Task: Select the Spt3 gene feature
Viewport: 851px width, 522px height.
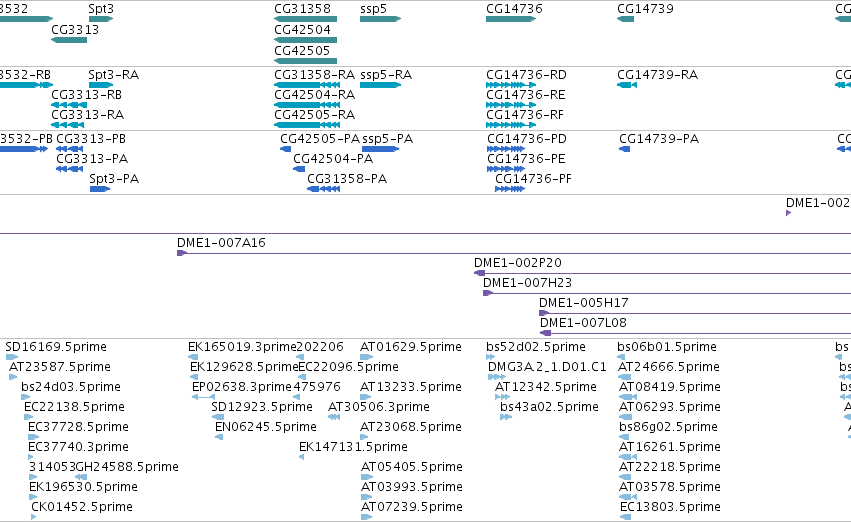Action: point(100,19)
